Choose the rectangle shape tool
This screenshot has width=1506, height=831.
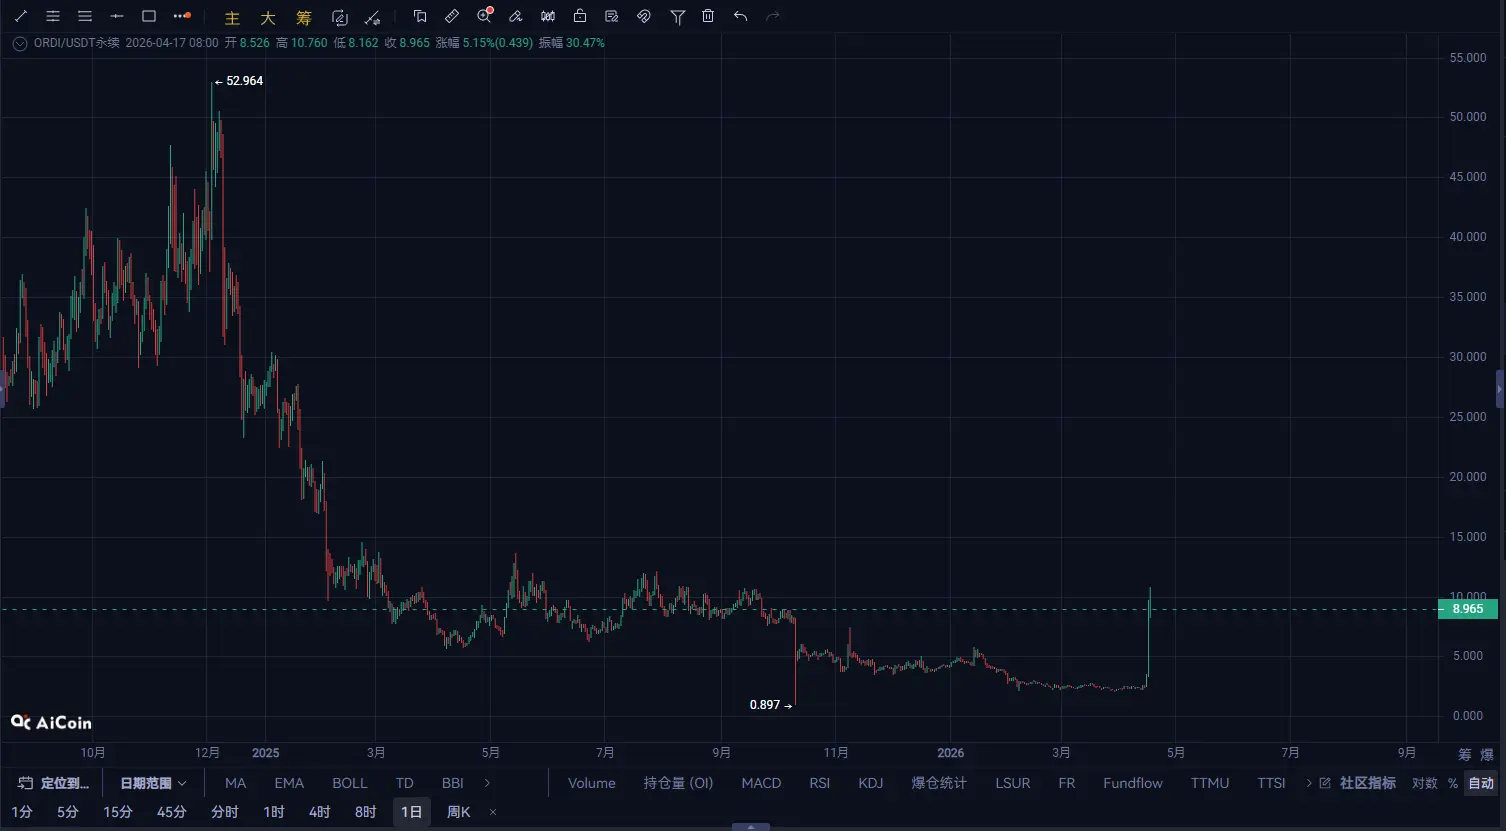pyautogui.click(x=149, y=16)
